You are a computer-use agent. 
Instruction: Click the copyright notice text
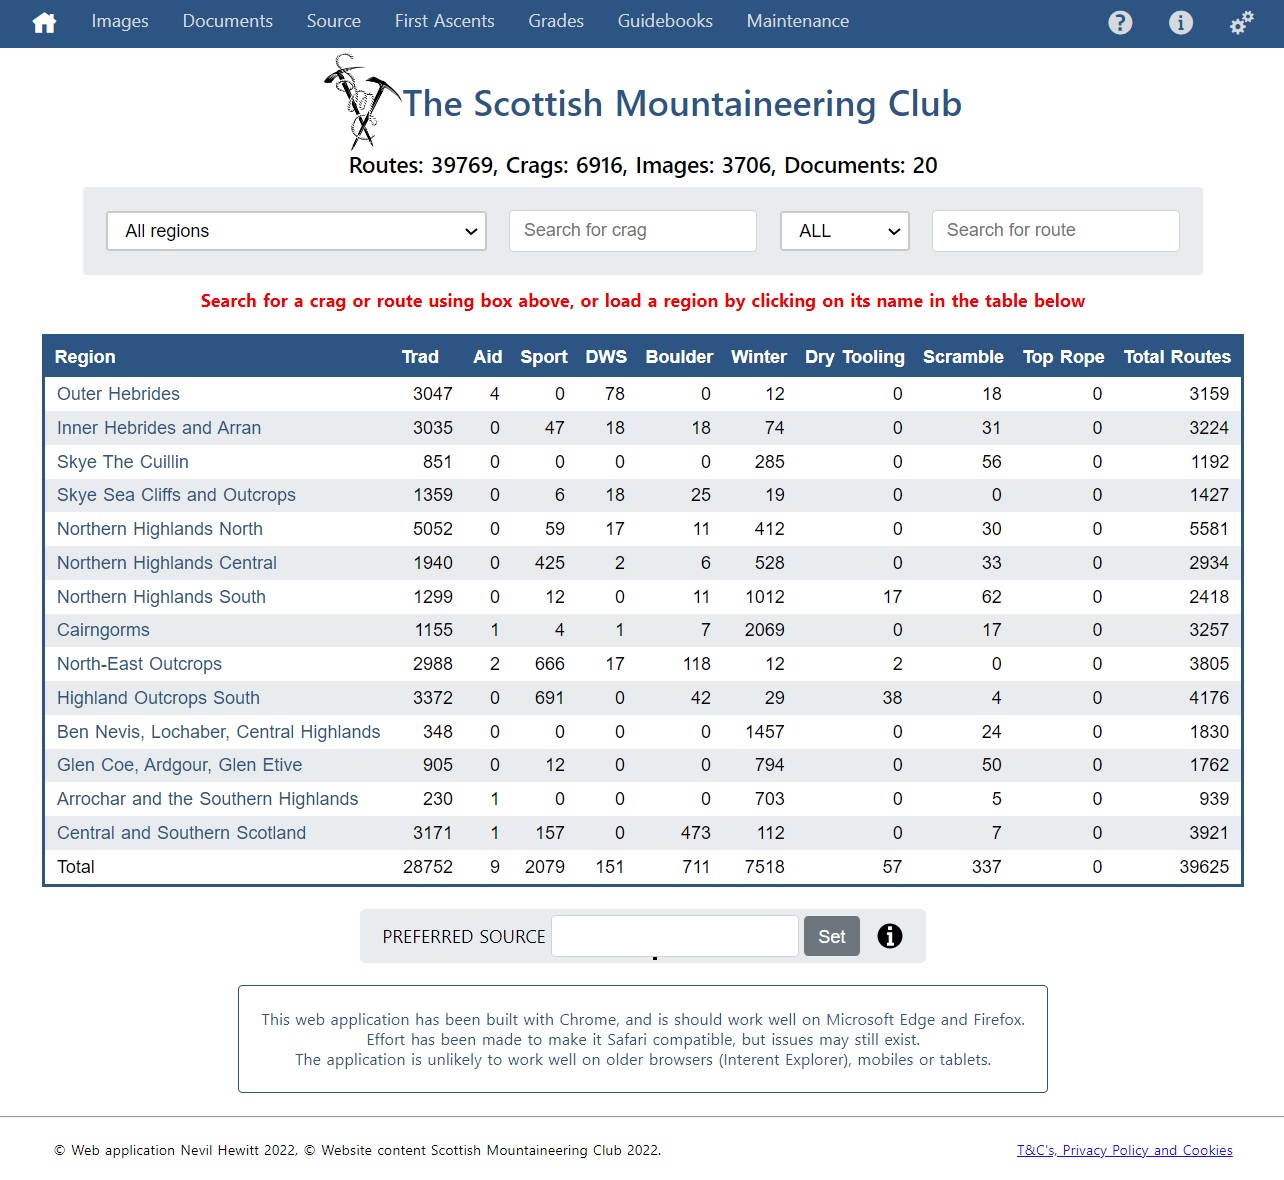click(x=358, y=1150)
